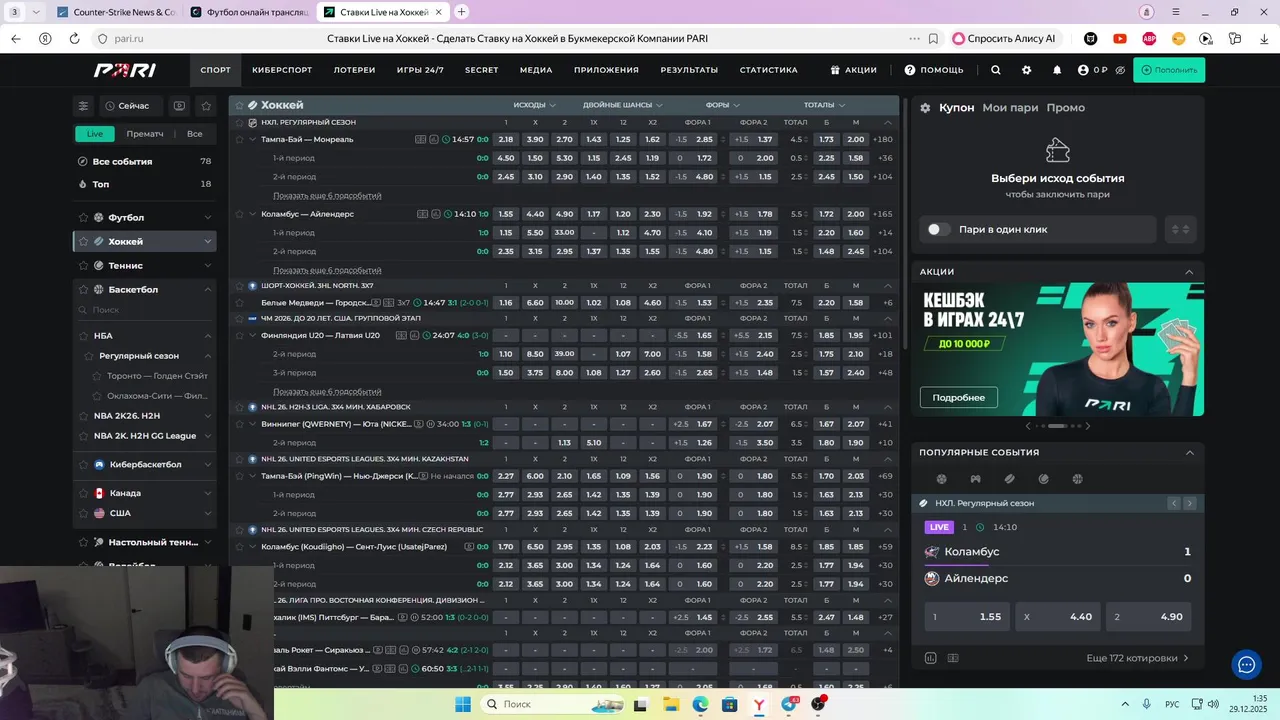Open notifications bell icon

tap(1057, 70)
